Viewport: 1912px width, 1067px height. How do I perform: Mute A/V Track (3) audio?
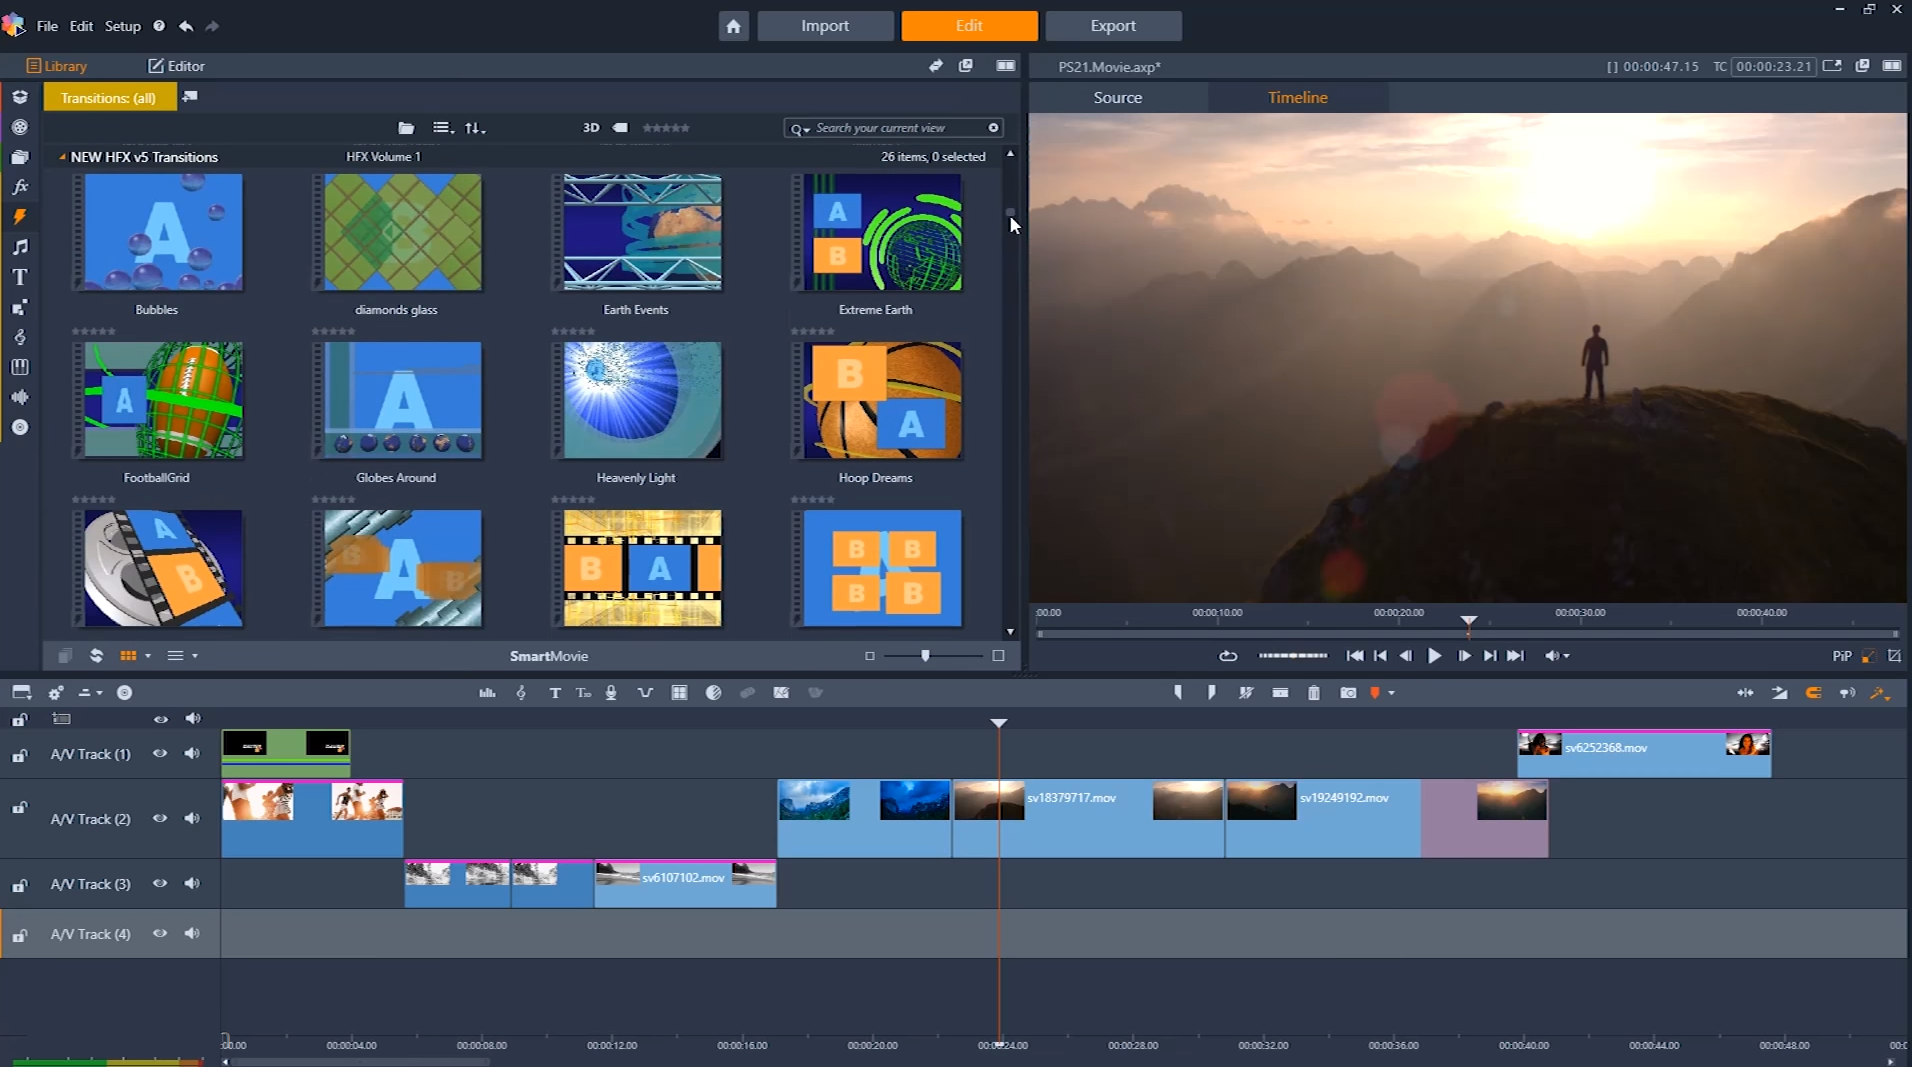tap(192, 884)
